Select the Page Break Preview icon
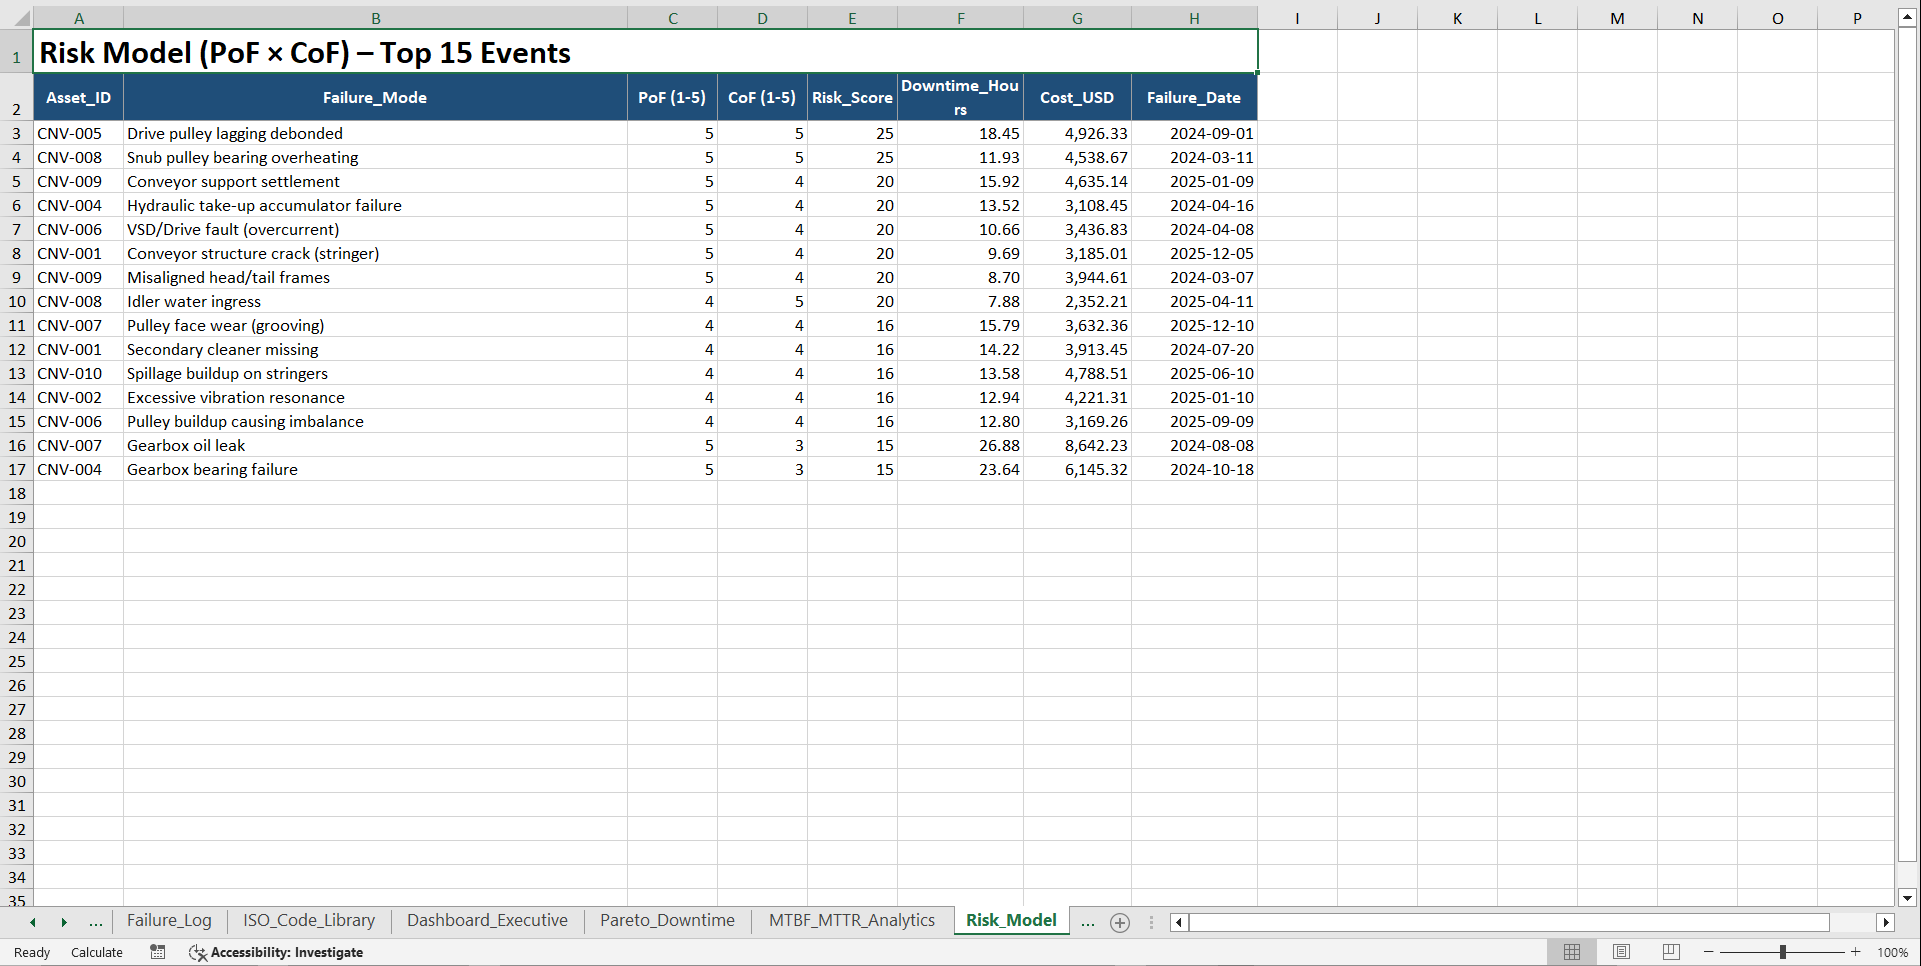The height and width of the screenshot is (966, 1921). coord(1670,952)
